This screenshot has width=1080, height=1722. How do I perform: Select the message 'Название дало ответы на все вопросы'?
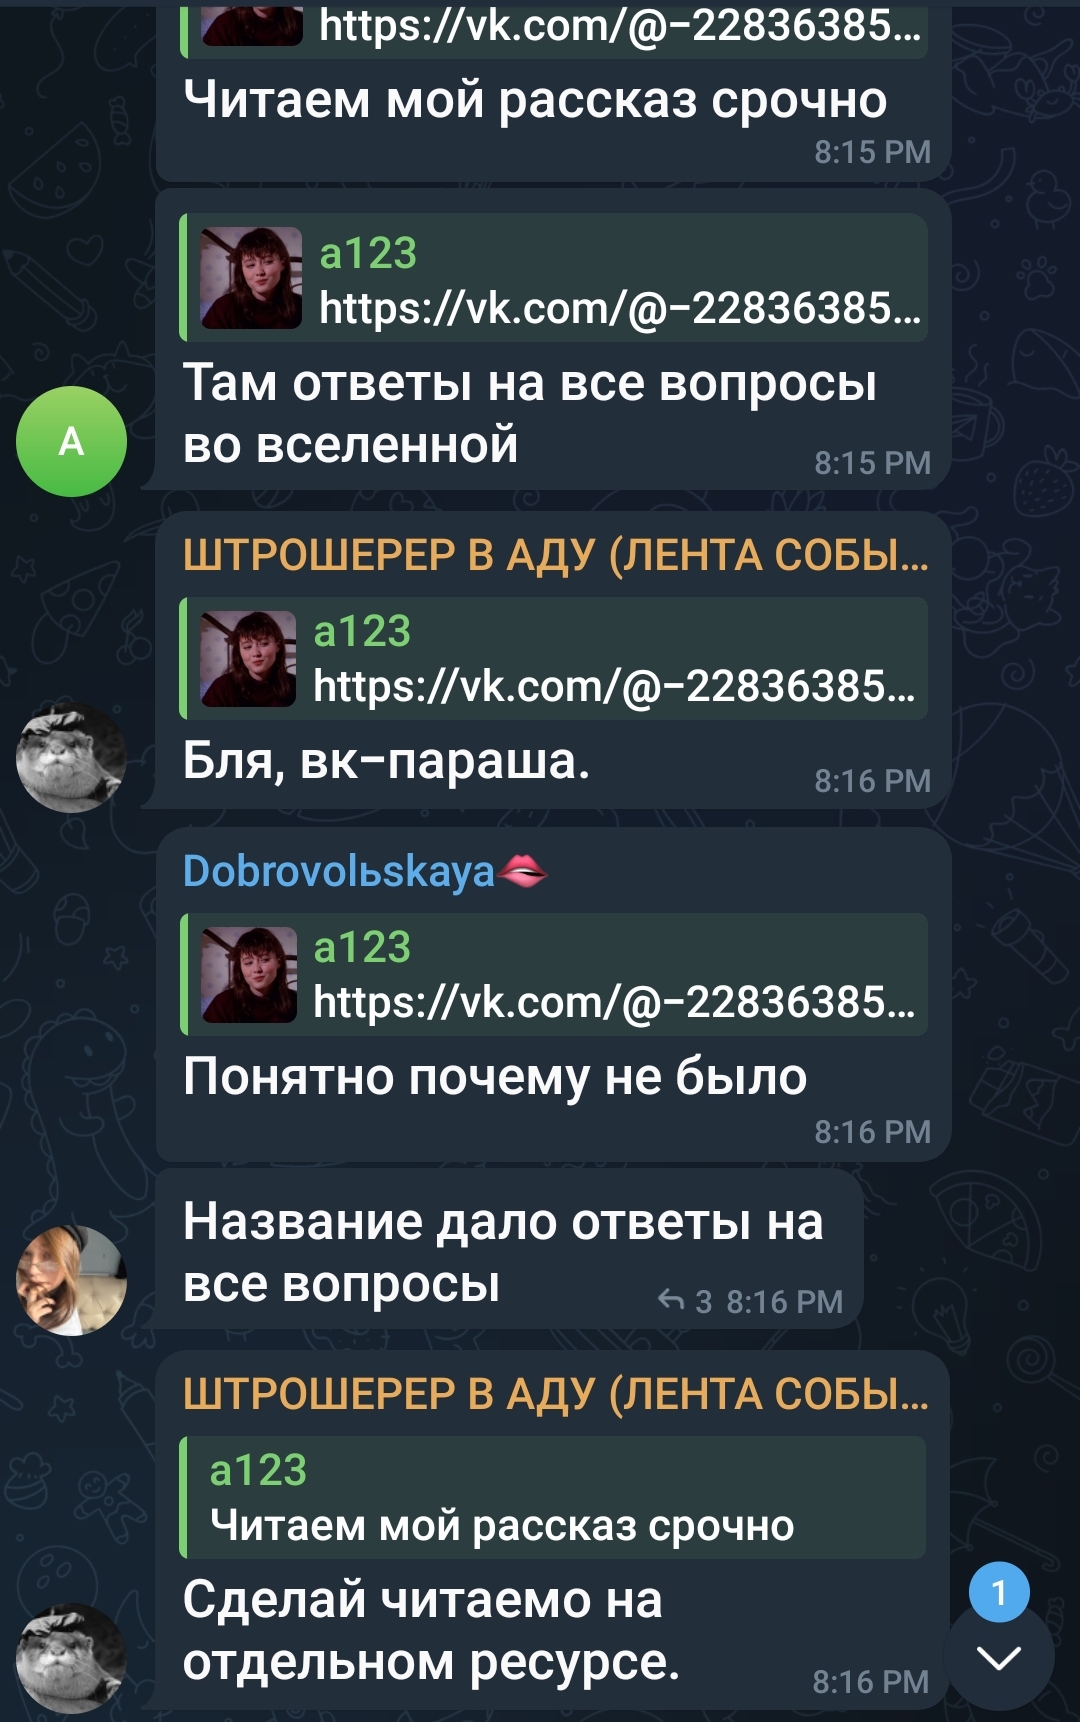[x=510, y=1249]
